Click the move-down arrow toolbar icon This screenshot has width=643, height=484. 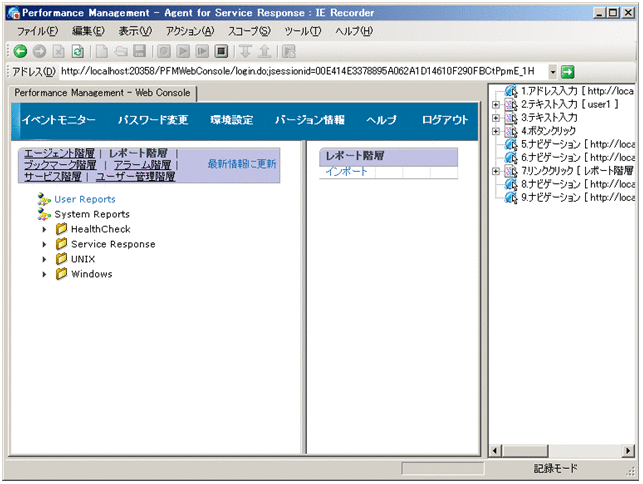tap(245, 51)
